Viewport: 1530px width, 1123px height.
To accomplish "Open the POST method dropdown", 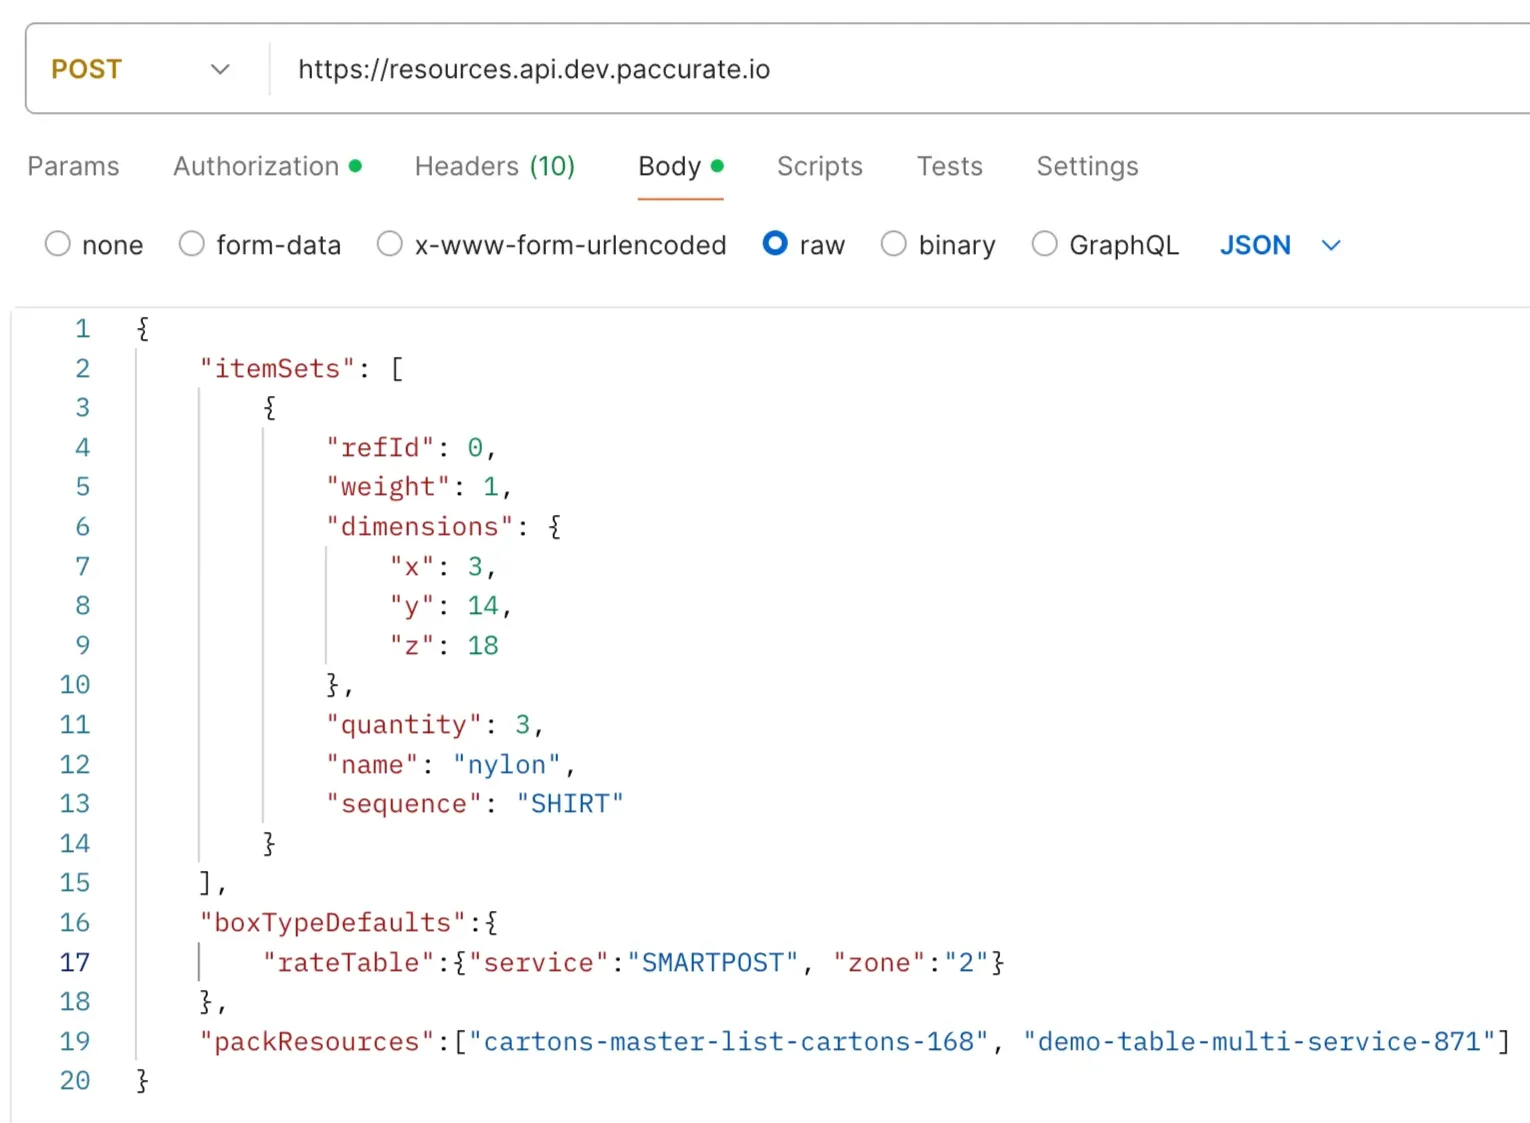I will (140, 69).
